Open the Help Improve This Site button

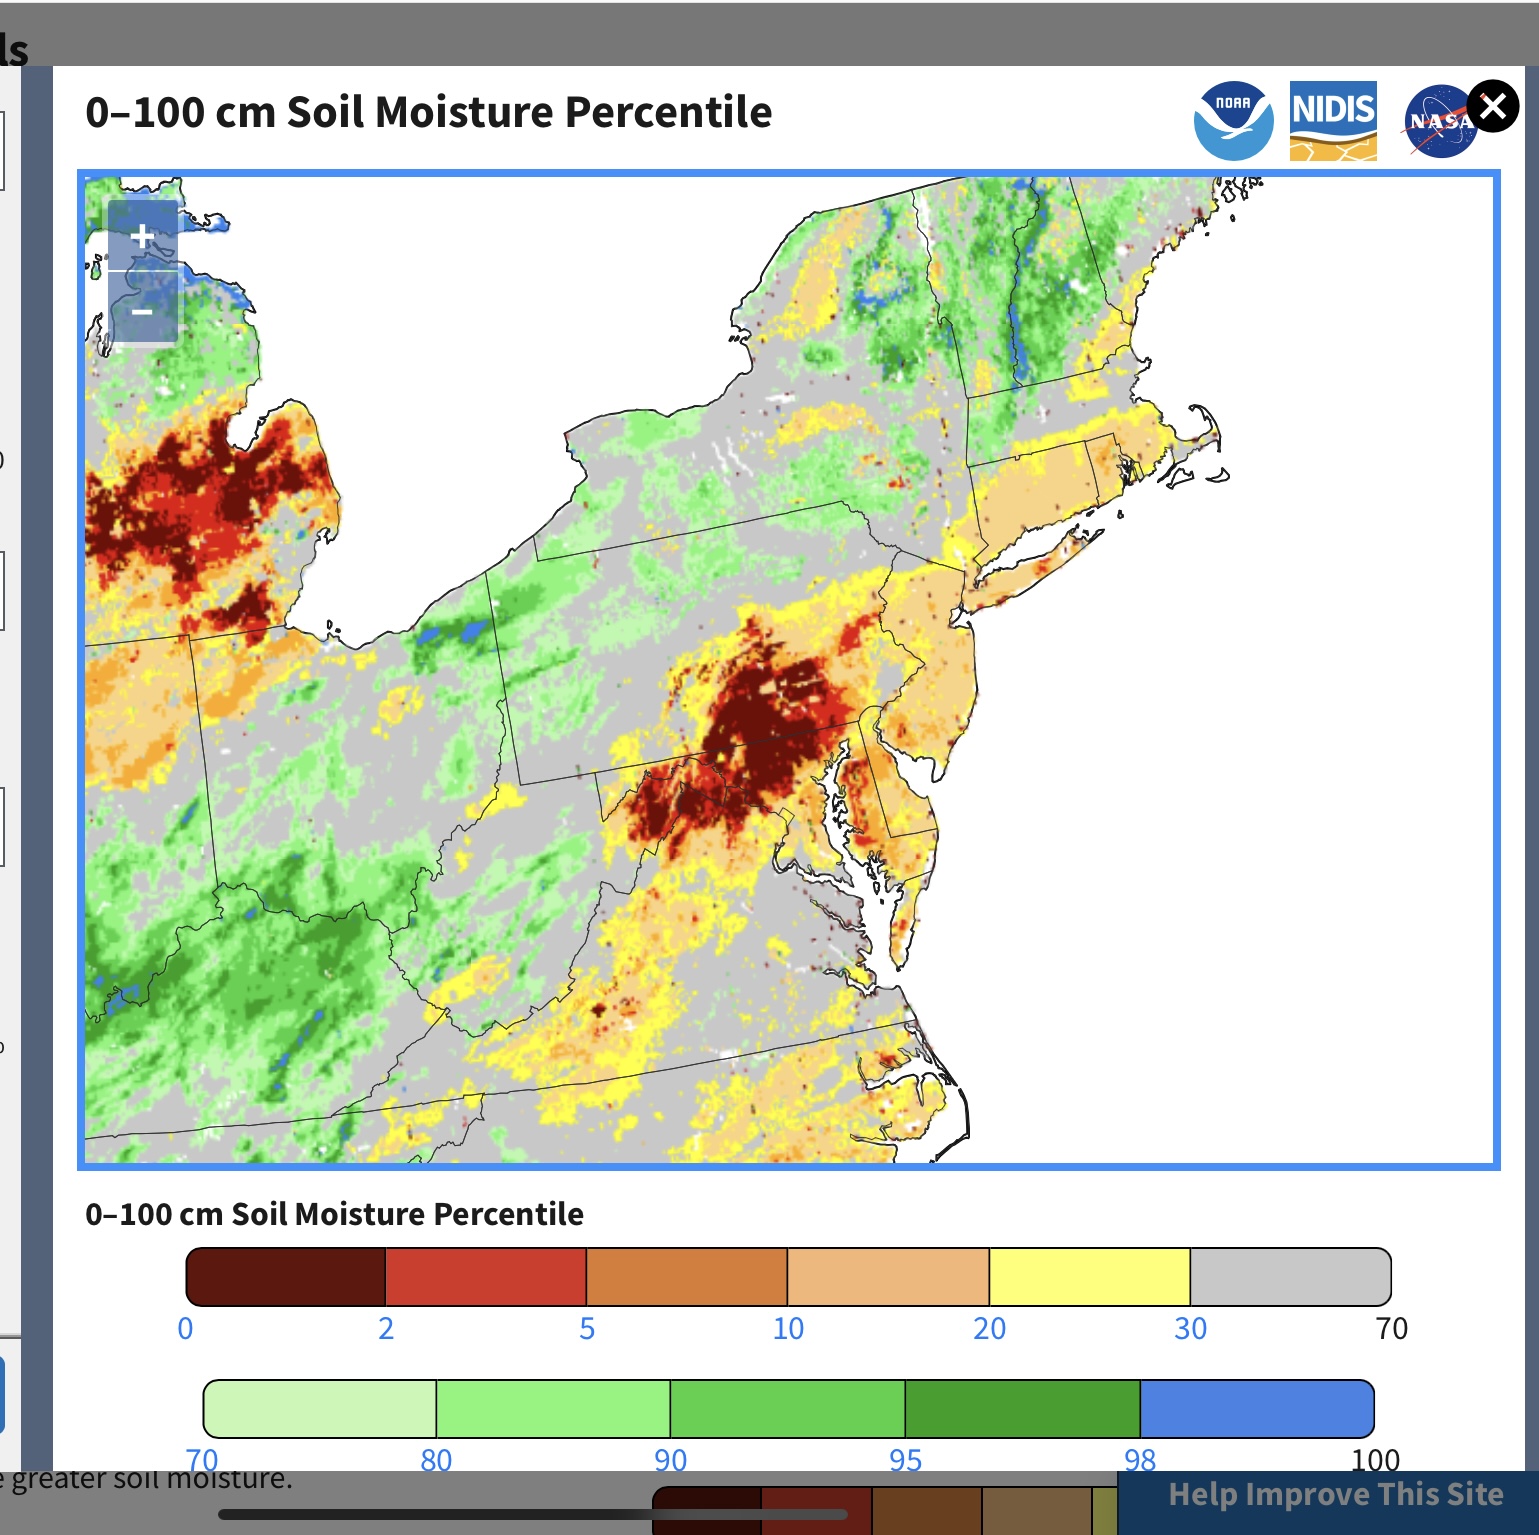pos(1336,1495)
